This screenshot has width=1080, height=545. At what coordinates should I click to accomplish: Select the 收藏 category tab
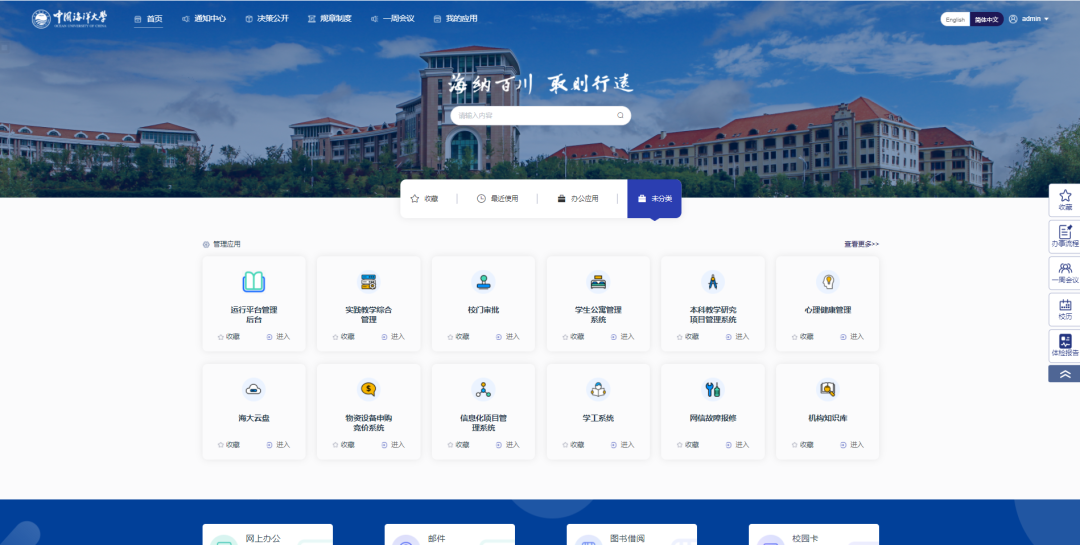click(424, 198)
